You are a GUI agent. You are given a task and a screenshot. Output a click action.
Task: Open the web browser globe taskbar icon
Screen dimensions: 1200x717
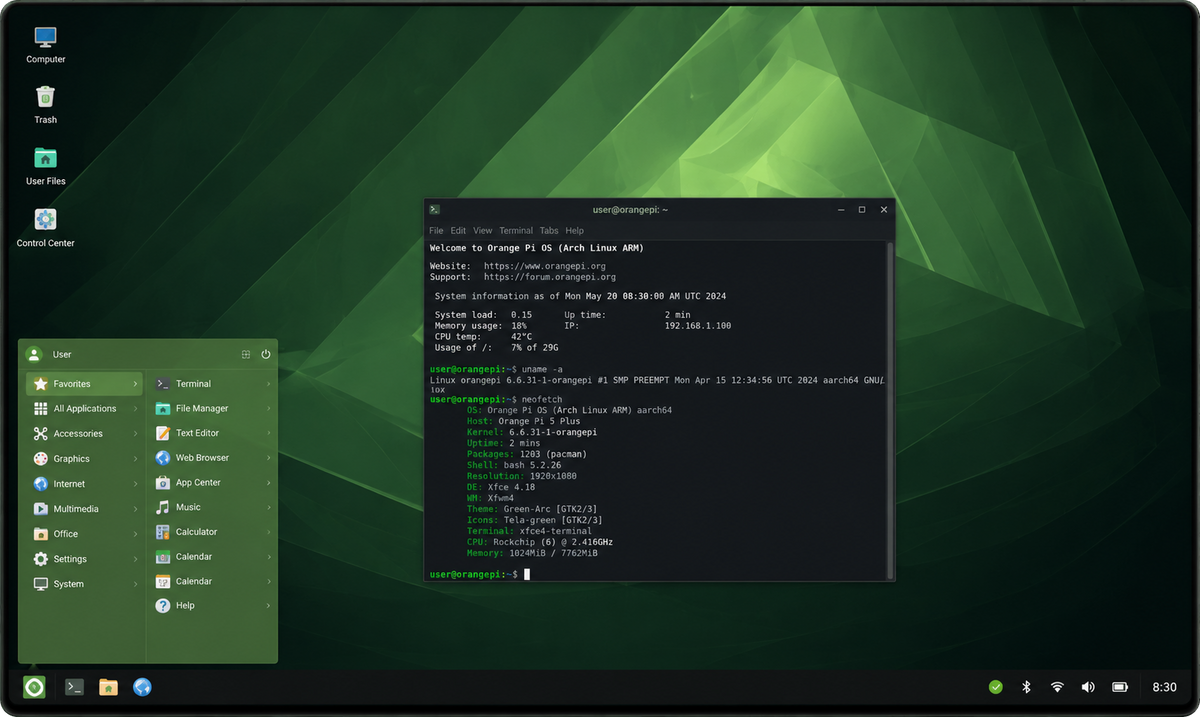142,687
